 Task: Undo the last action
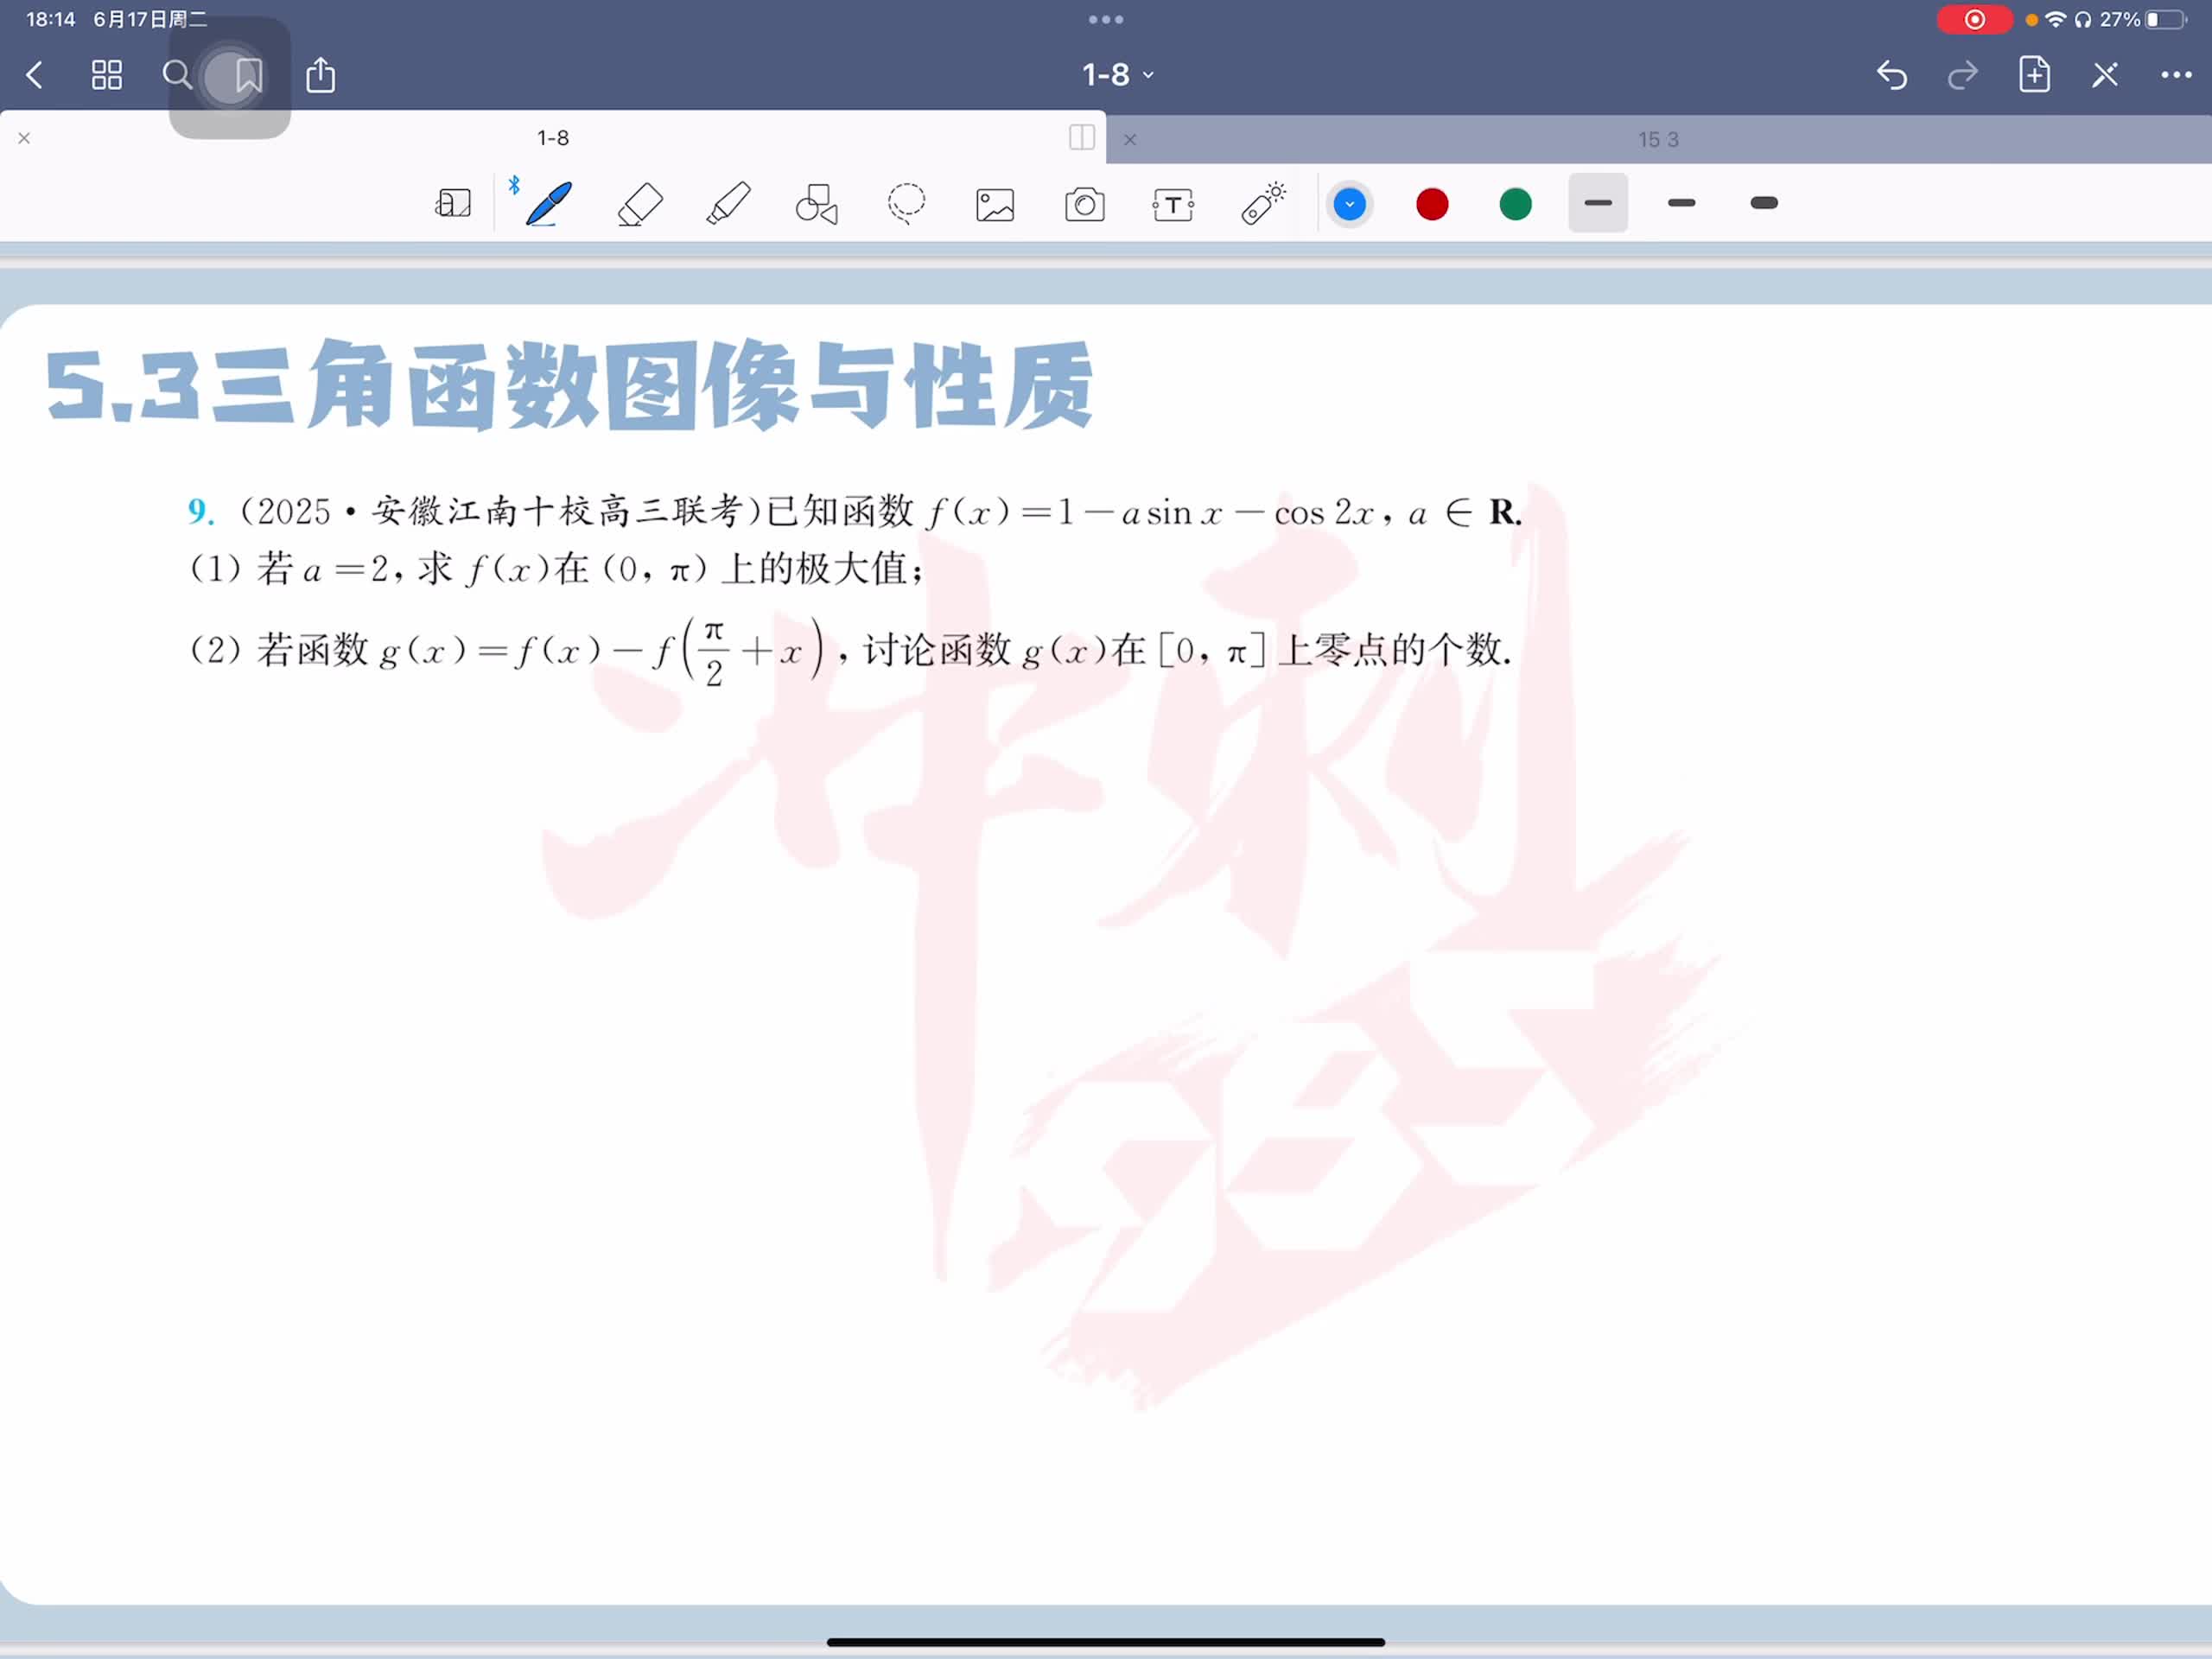pyautogui.click(x=1891, y=75)
